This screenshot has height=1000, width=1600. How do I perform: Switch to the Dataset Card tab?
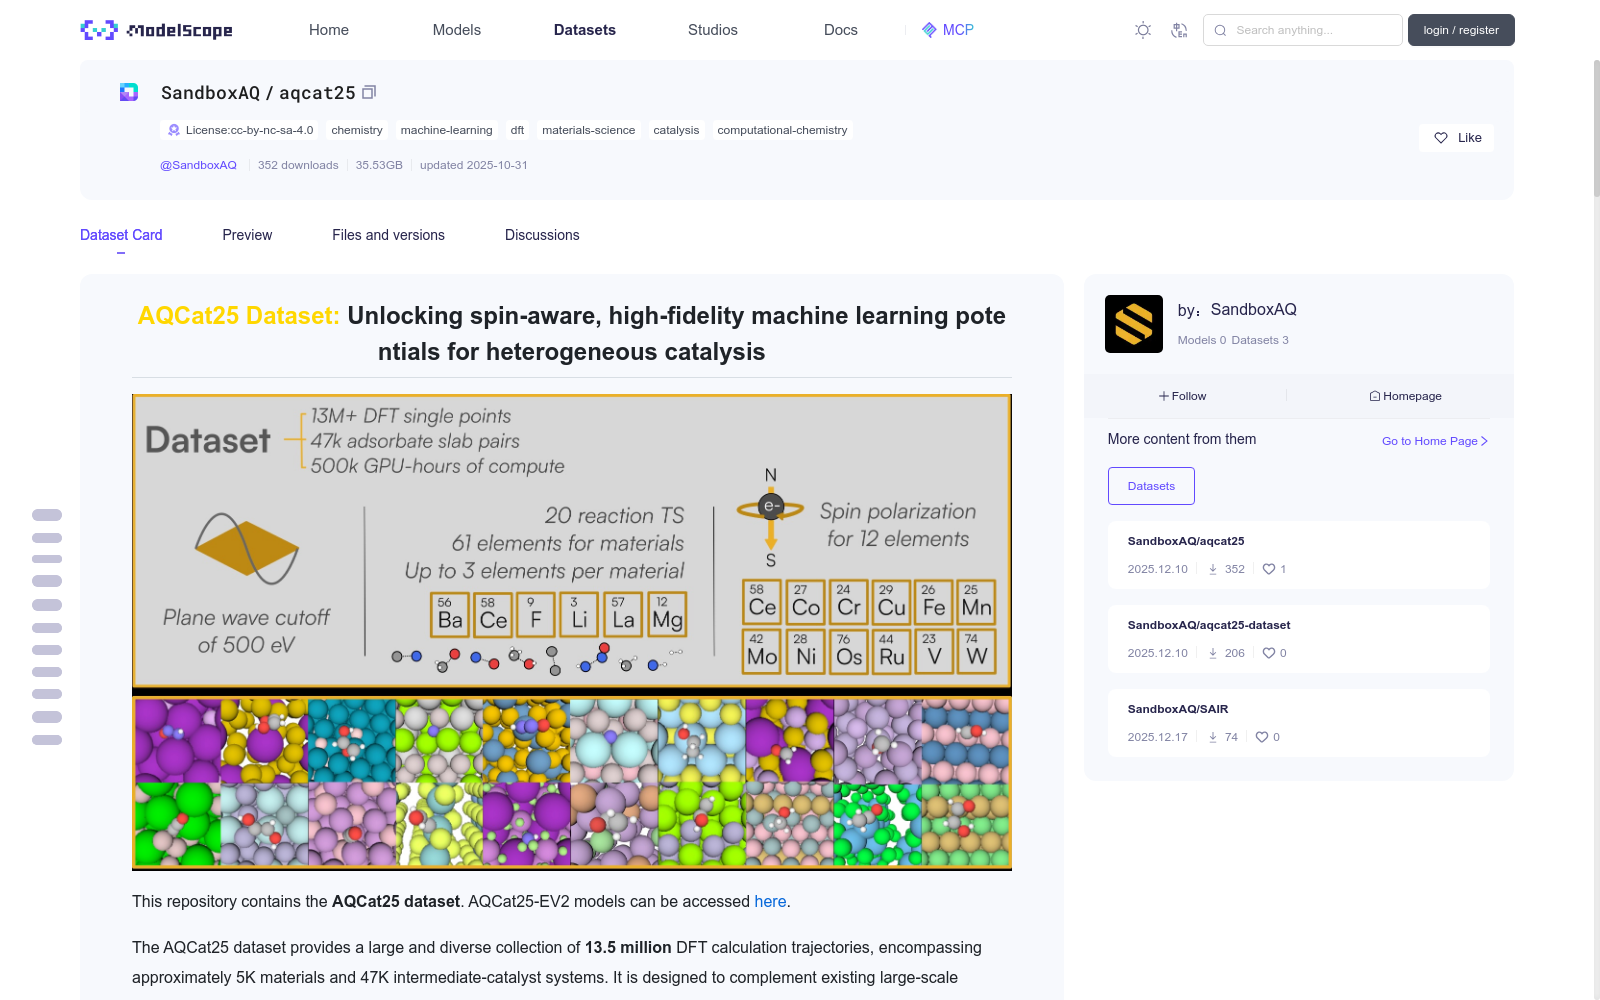pyautogui.click(x=121, y=235)
